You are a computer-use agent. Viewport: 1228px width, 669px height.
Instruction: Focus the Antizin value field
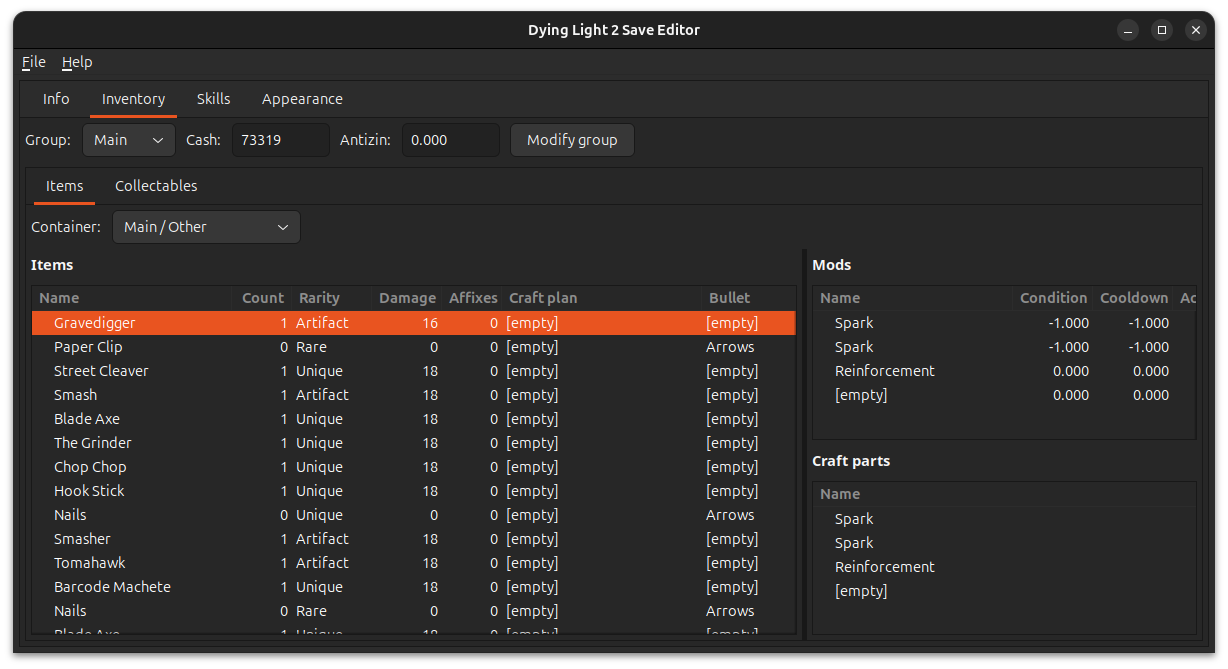450,140
